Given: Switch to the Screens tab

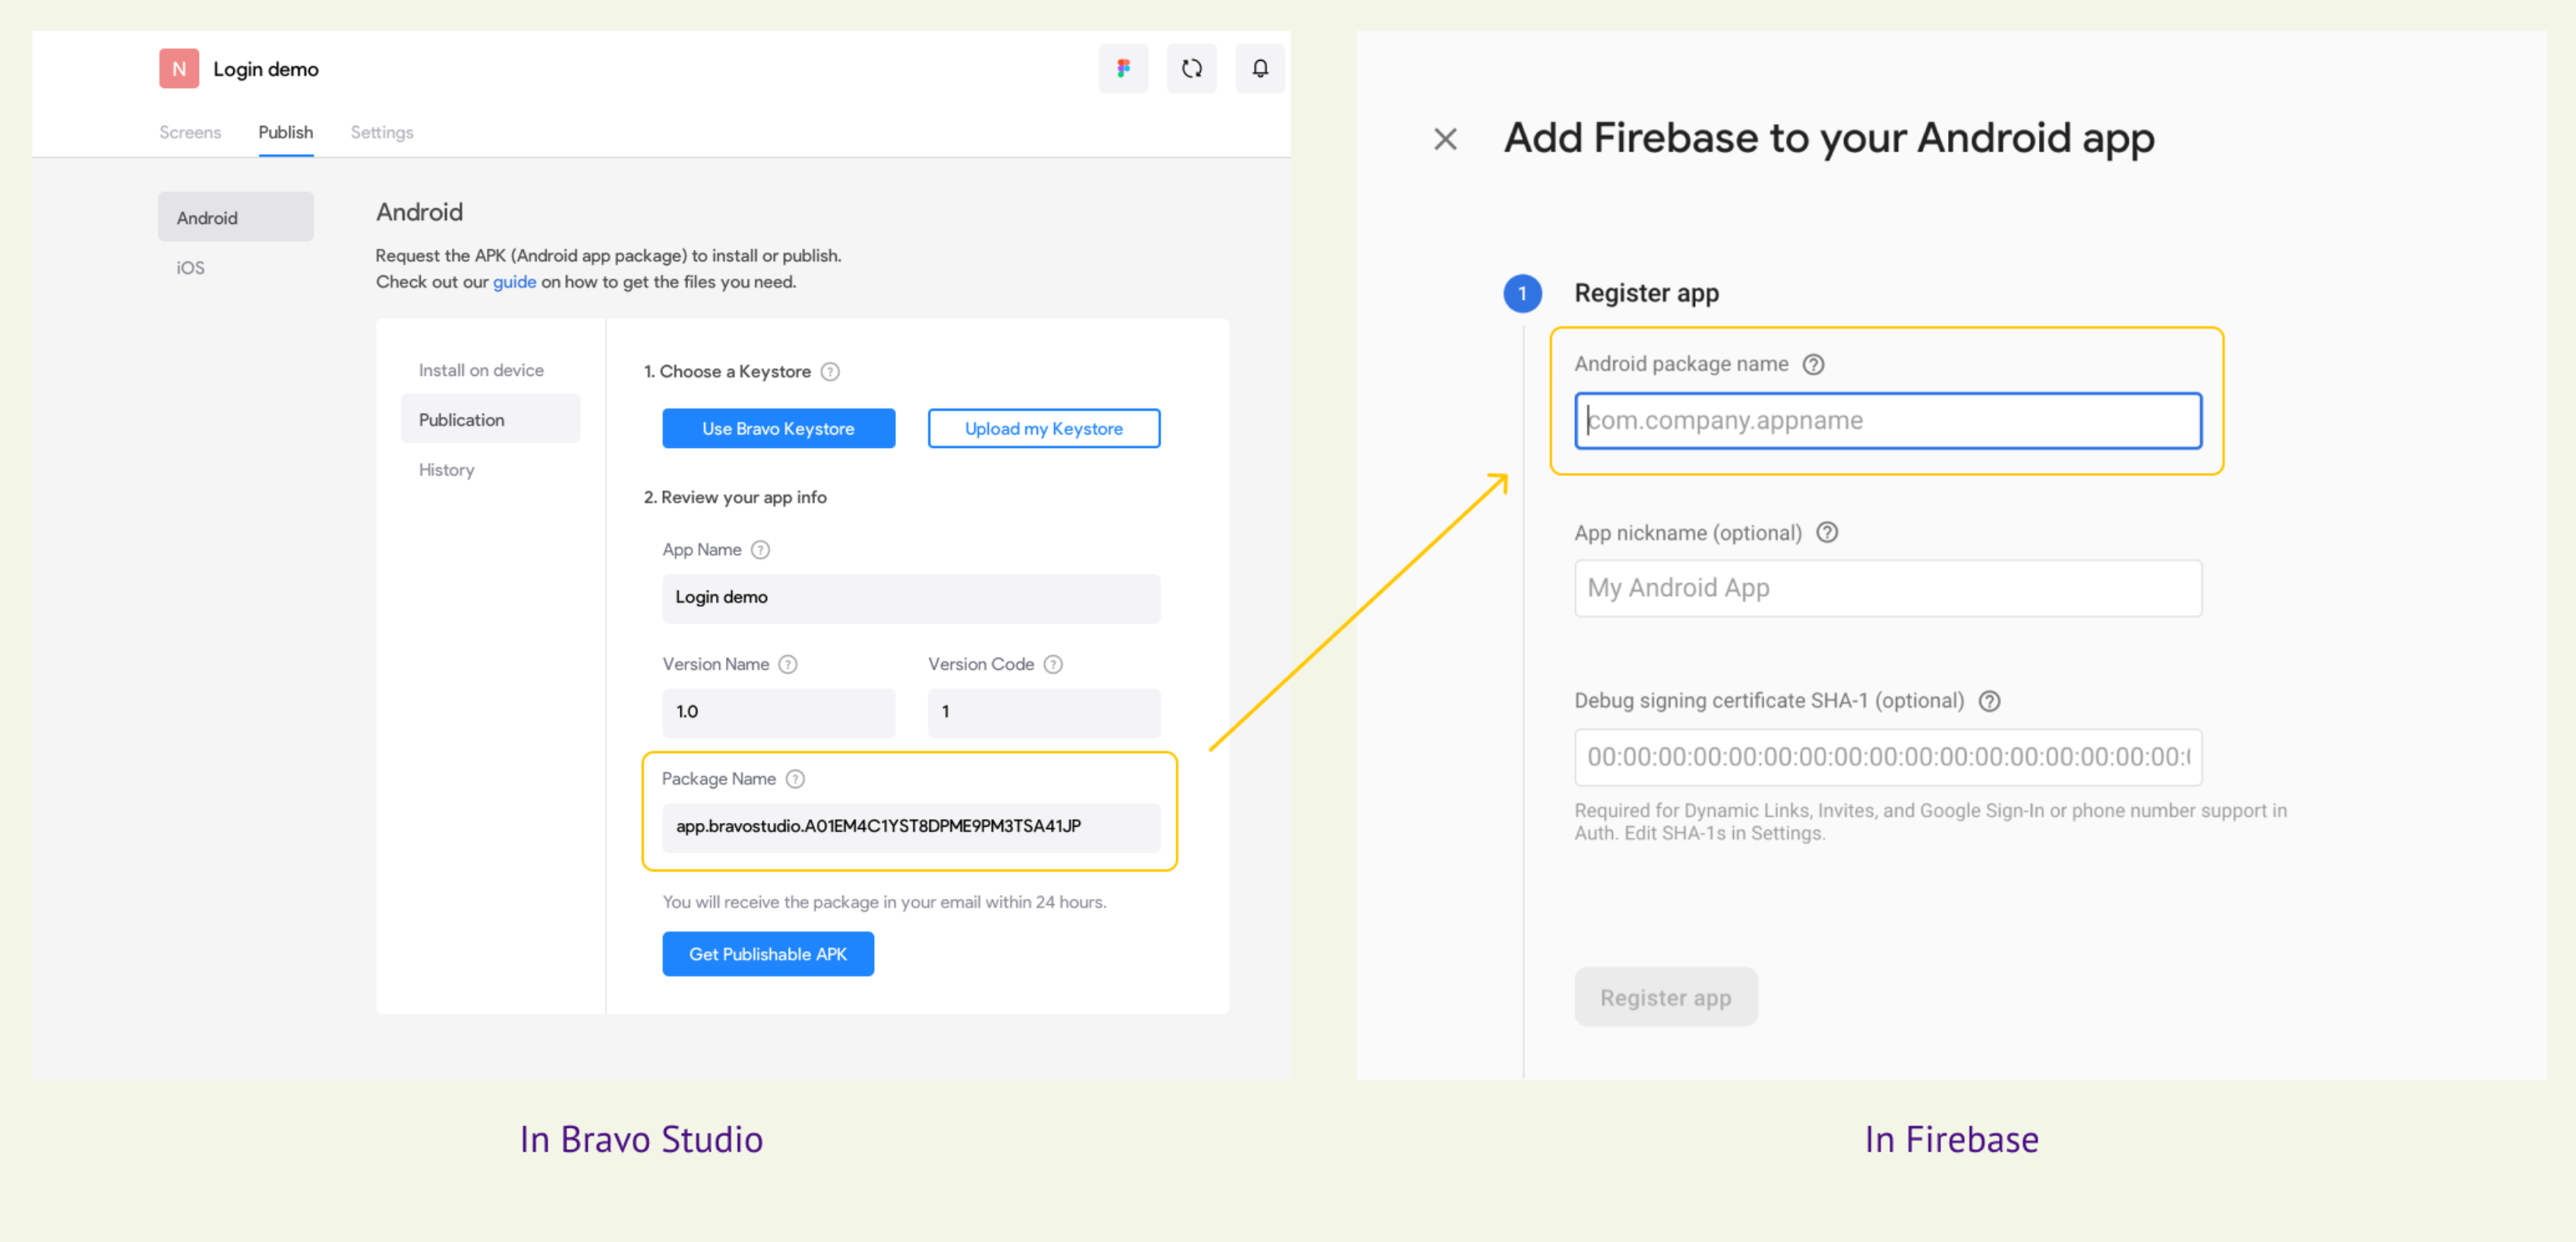Looking at the screenshot, I should click(x=190, y=132).
